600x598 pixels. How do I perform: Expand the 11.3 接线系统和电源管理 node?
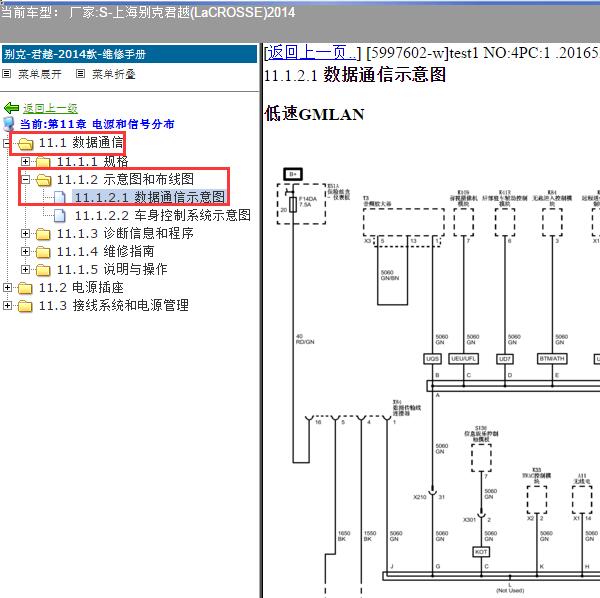point(7,305)
